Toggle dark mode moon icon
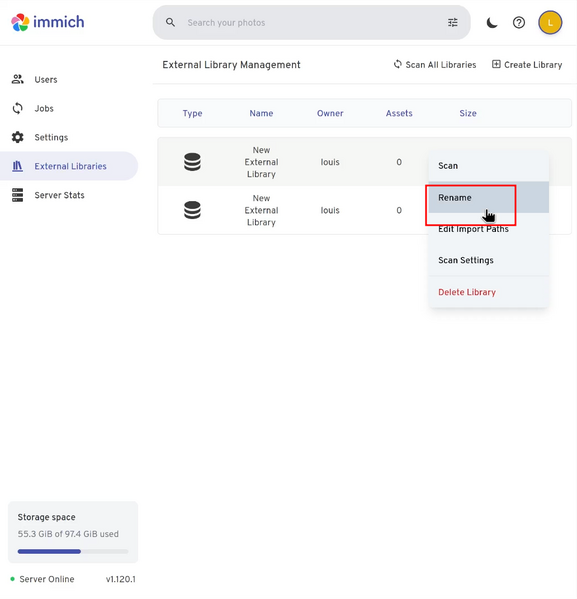 pyautogui.click(x=492, y=23)
